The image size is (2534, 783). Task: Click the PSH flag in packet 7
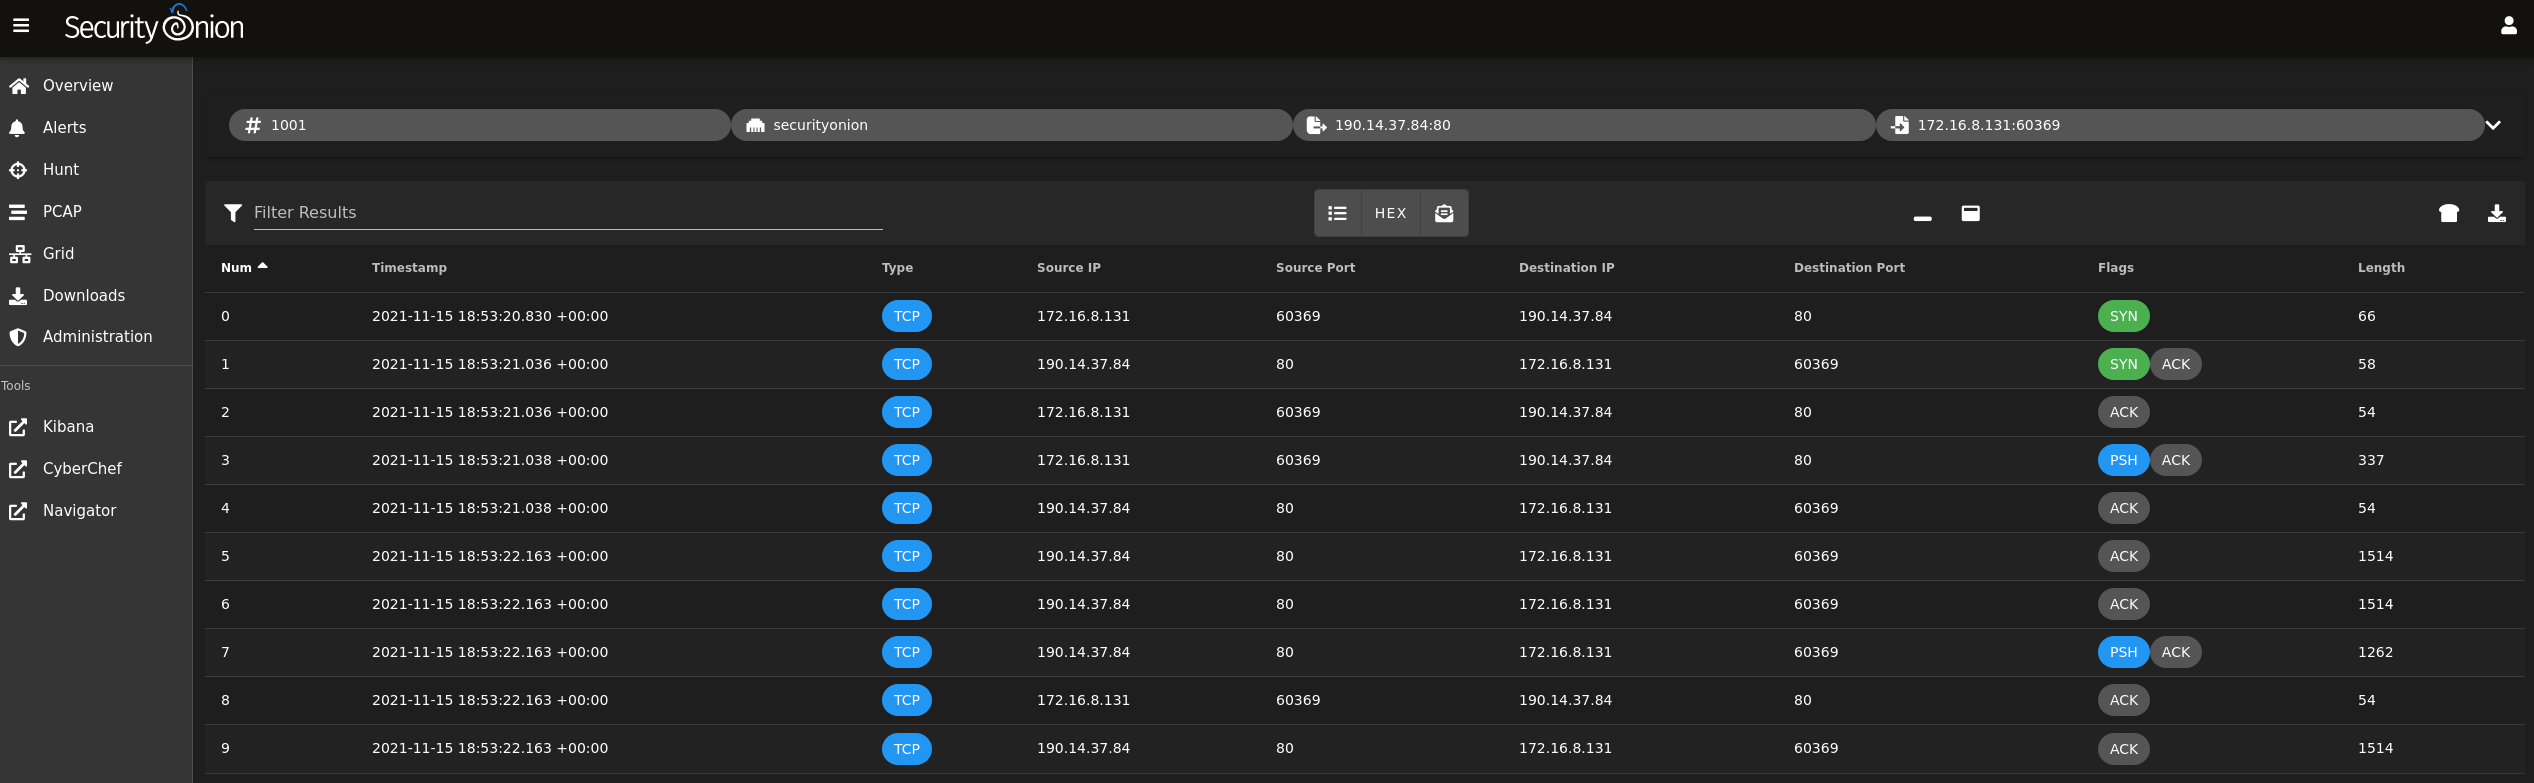[x=2123, y=652]
